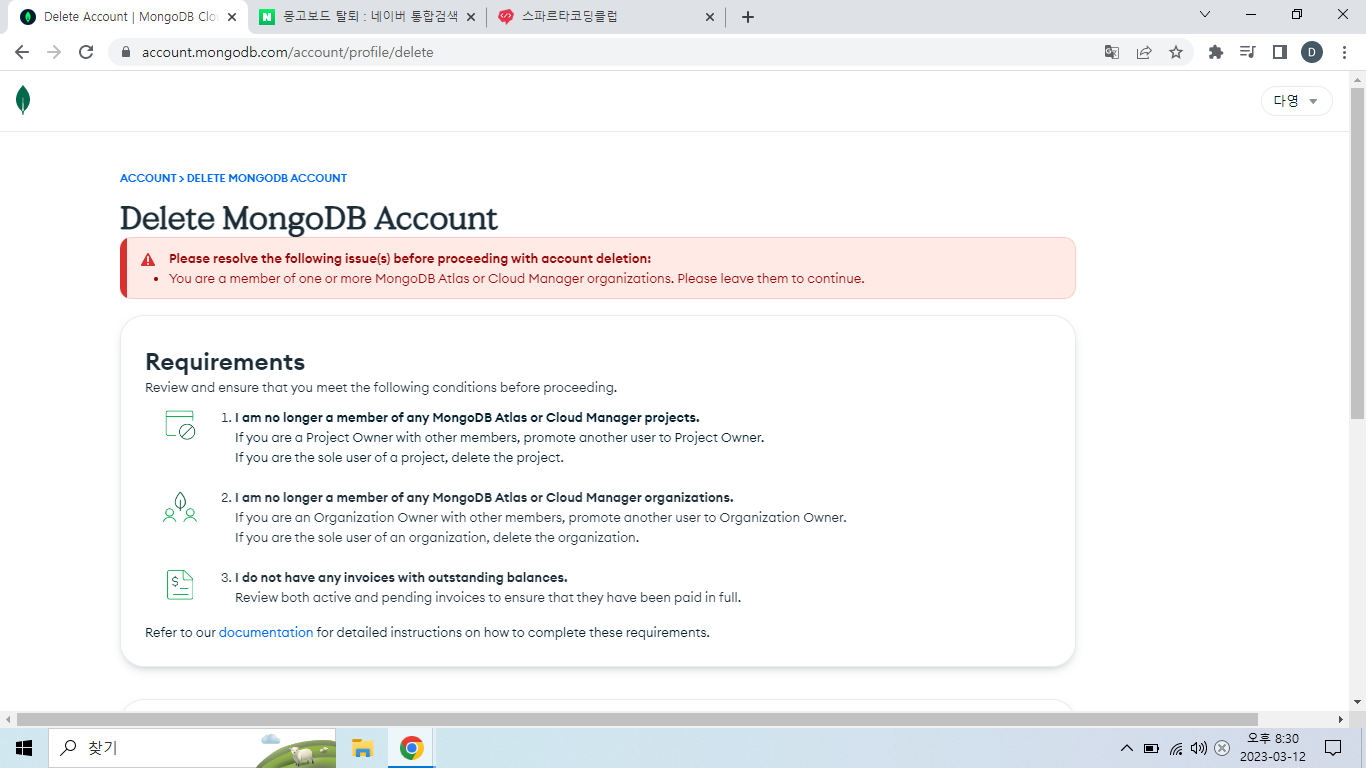The height and width of the screenshot is (768, 1366).
Task: Open File Explorer from the taskbar
Action: point(362,748)
